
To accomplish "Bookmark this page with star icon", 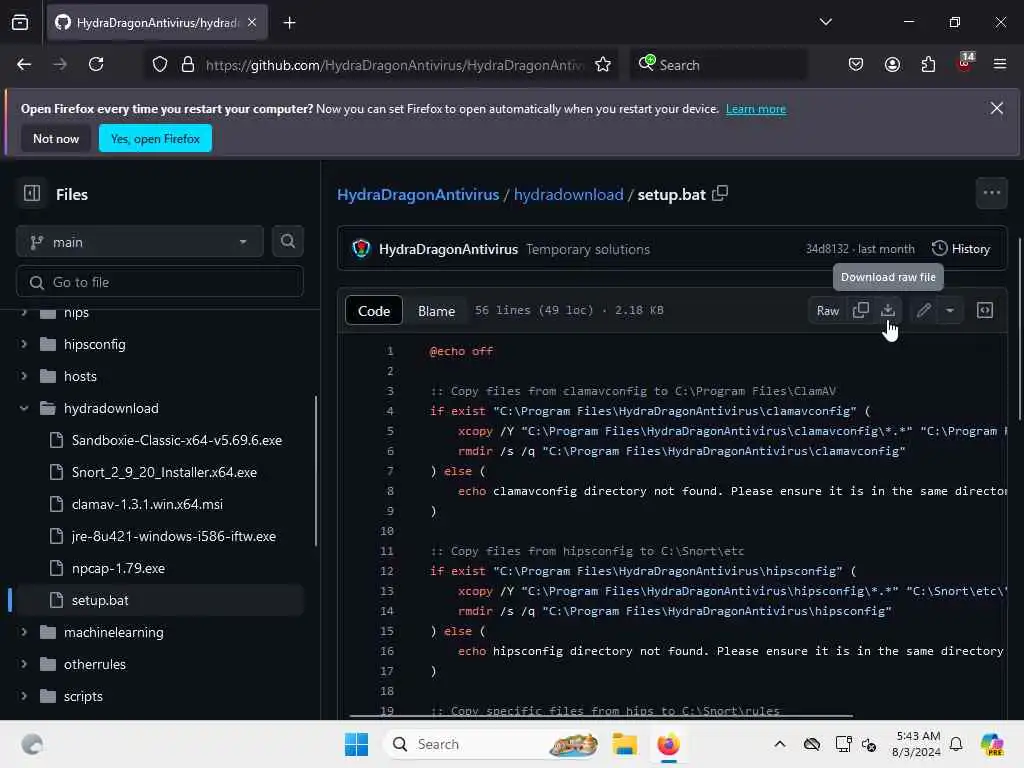I will point(603,65).
